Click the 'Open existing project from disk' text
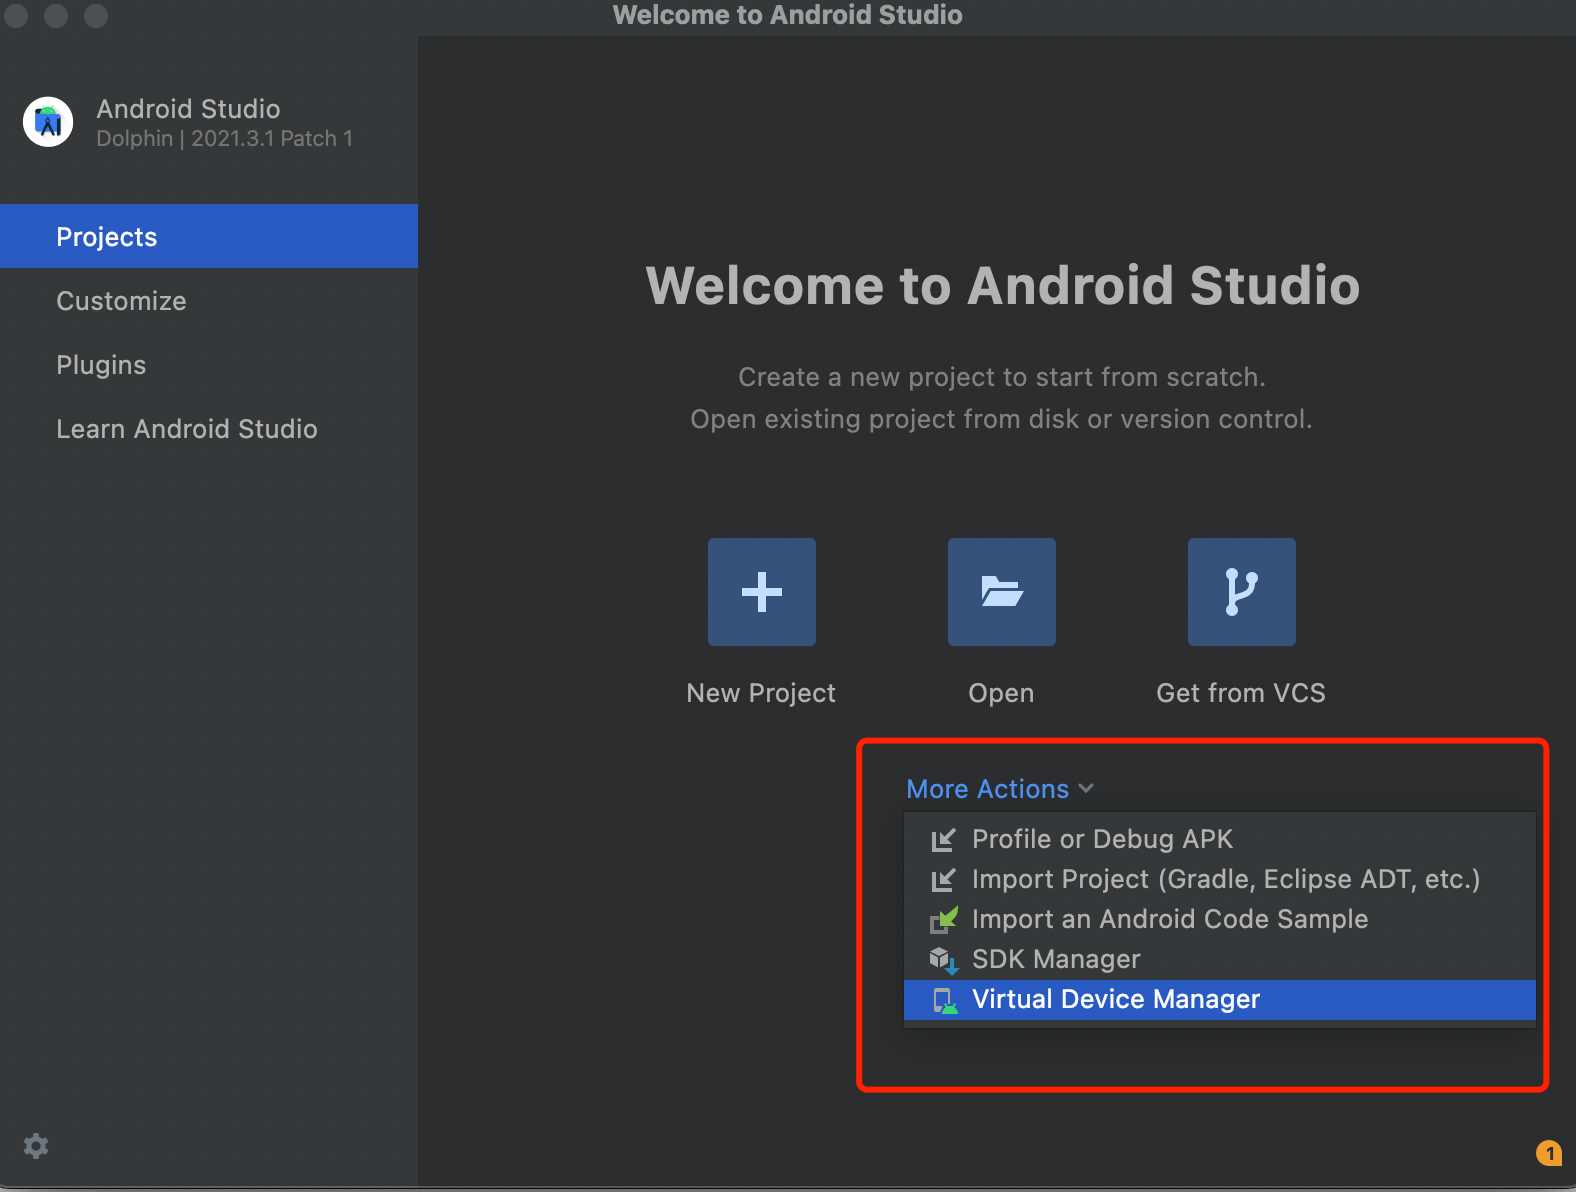 tap(1001, 419)
